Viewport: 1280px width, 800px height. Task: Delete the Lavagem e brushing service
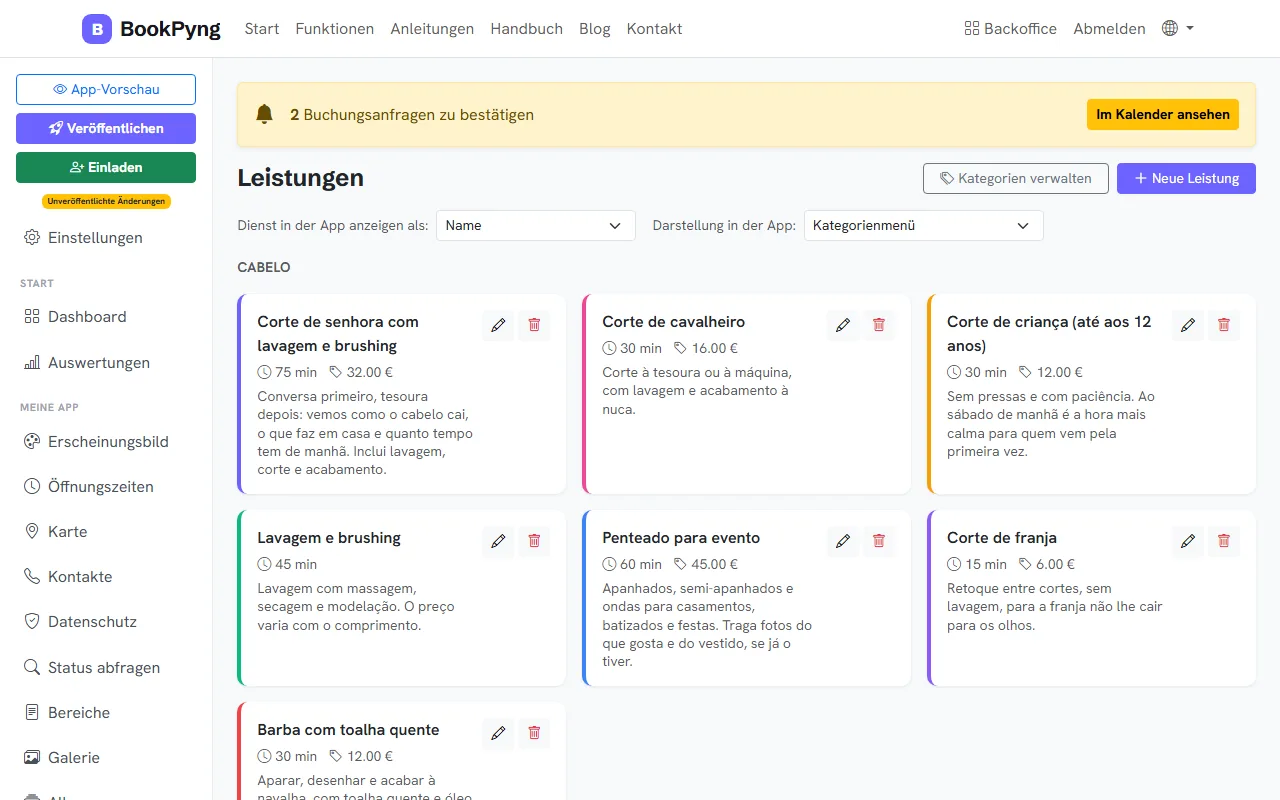pyautogui.click(x=534, y=541)
